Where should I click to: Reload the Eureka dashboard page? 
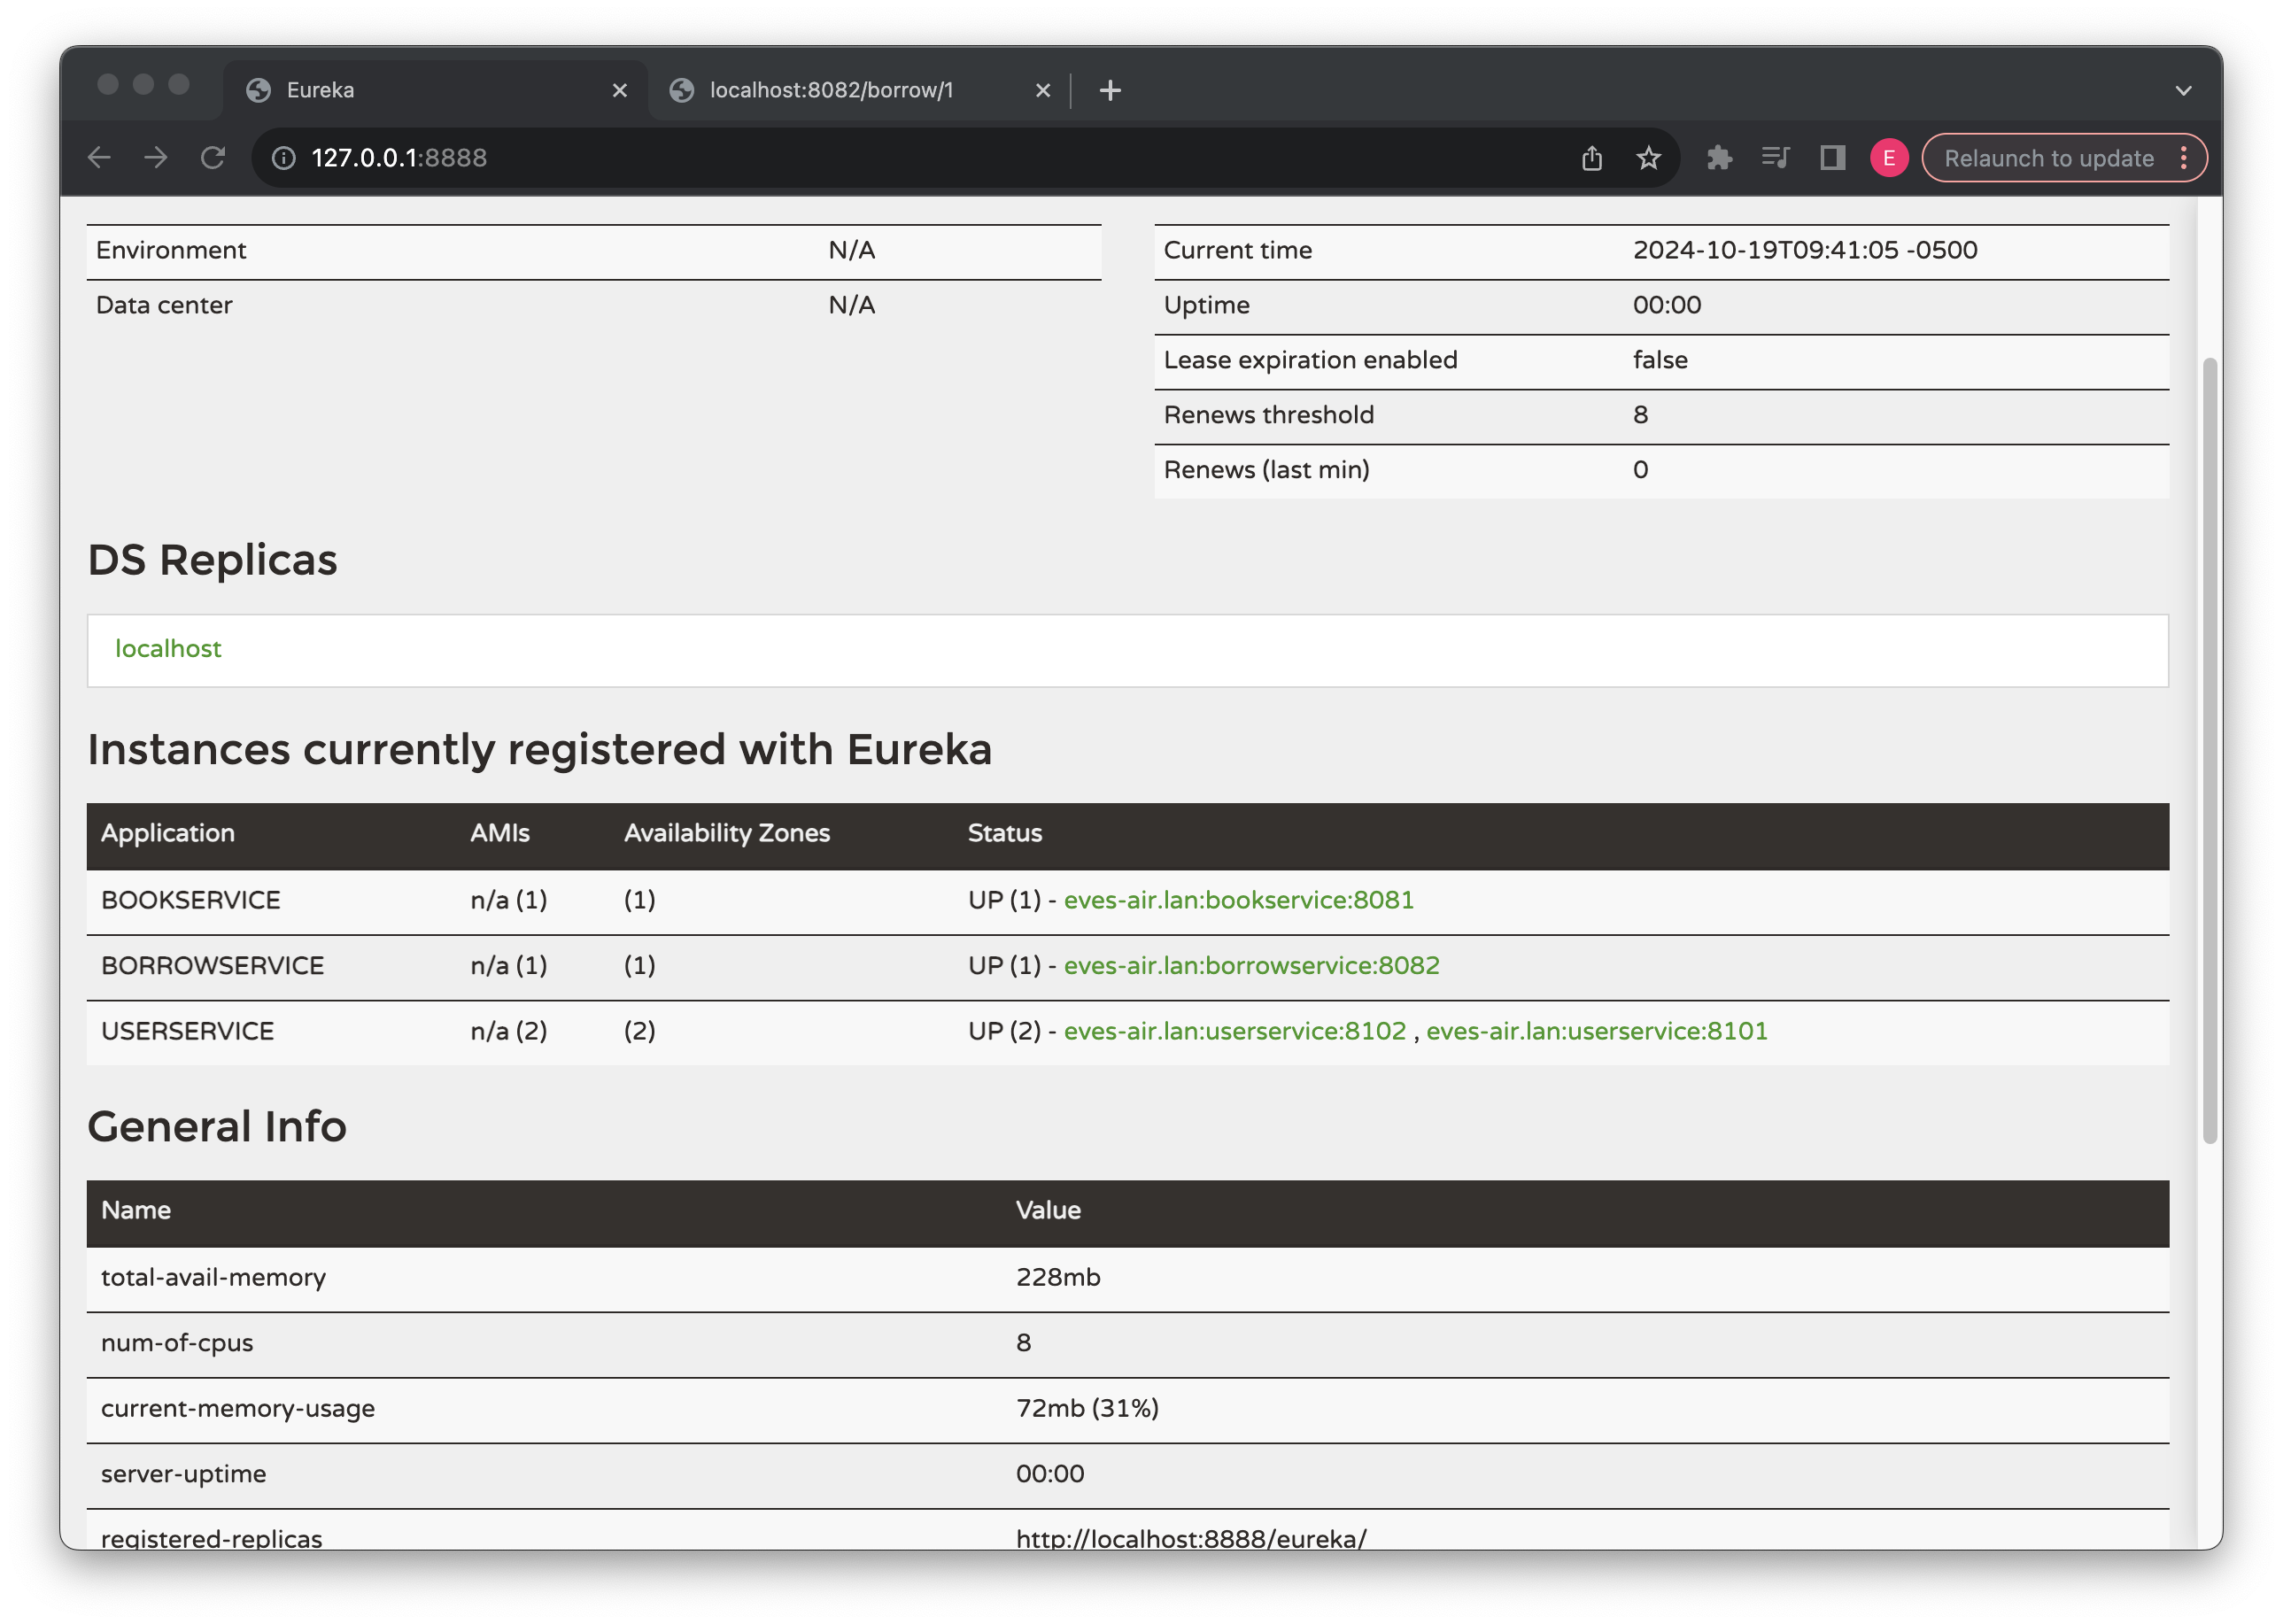[214, 157]
